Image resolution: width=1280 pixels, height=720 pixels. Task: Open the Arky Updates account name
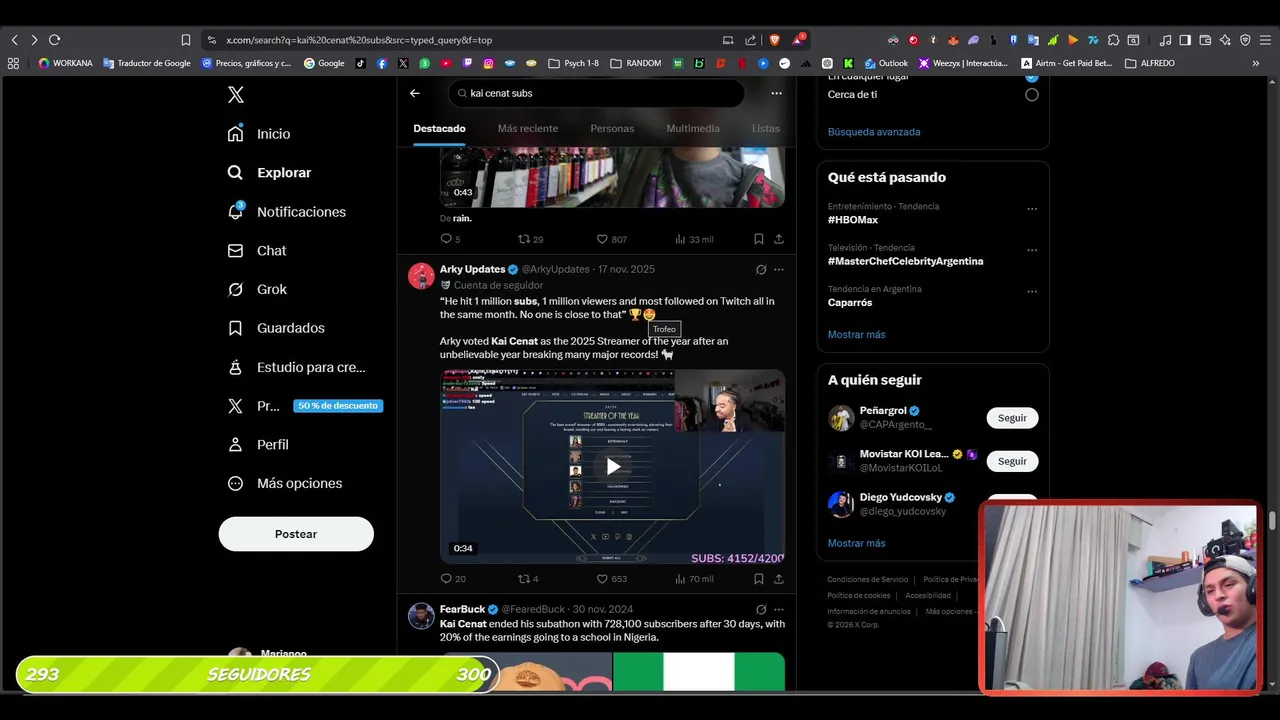tap(472, 269)
